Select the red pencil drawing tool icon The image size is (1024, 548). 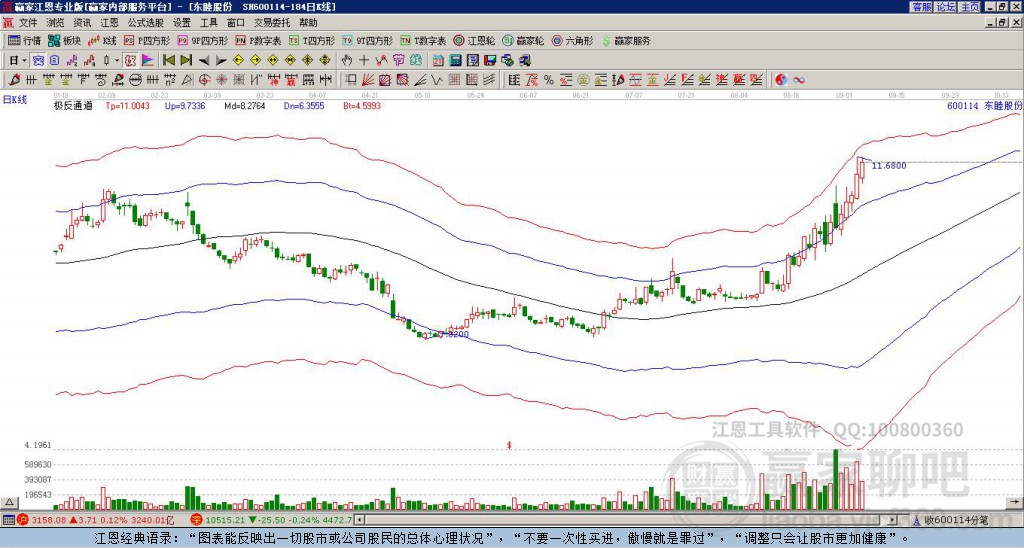tap(14, 80)
